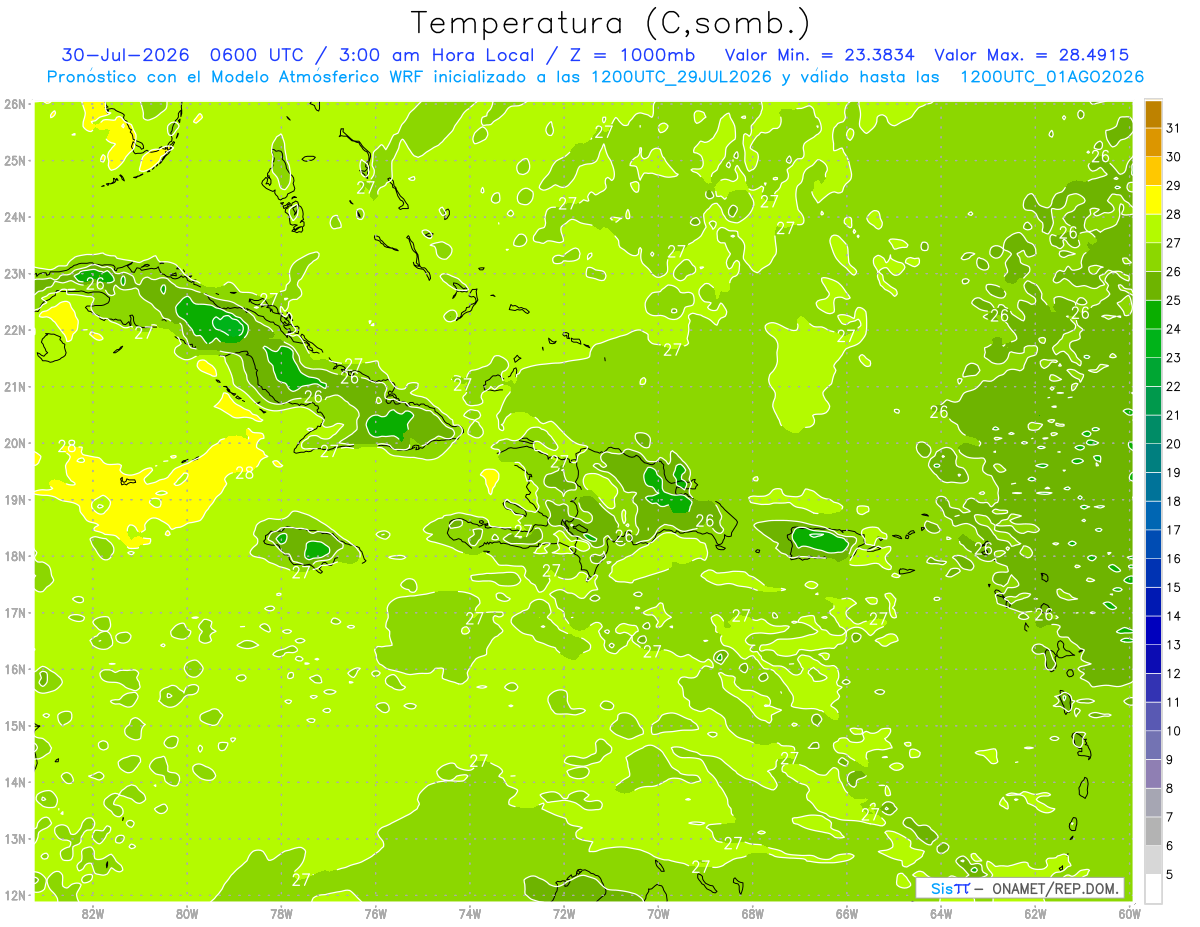Click the '3:00 am Hora Local' time text
The image size is (1200, 927).
(443, 55)
